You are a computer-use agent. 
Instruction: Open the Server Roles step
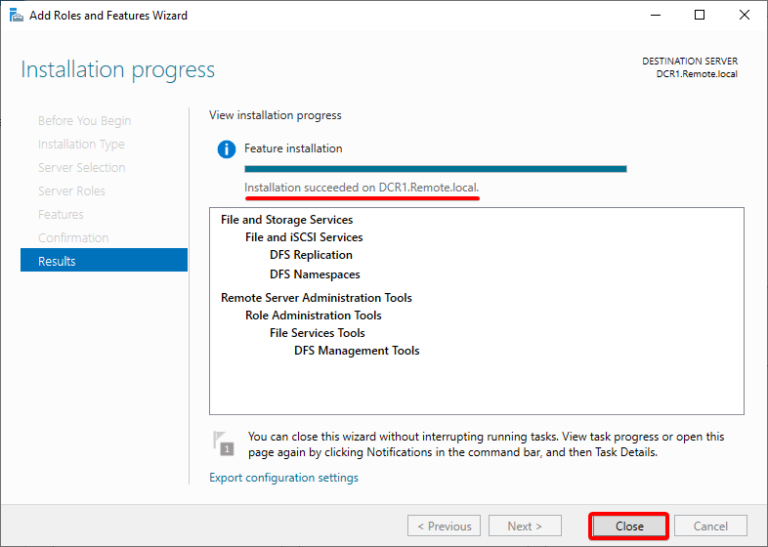pos(71,191)
